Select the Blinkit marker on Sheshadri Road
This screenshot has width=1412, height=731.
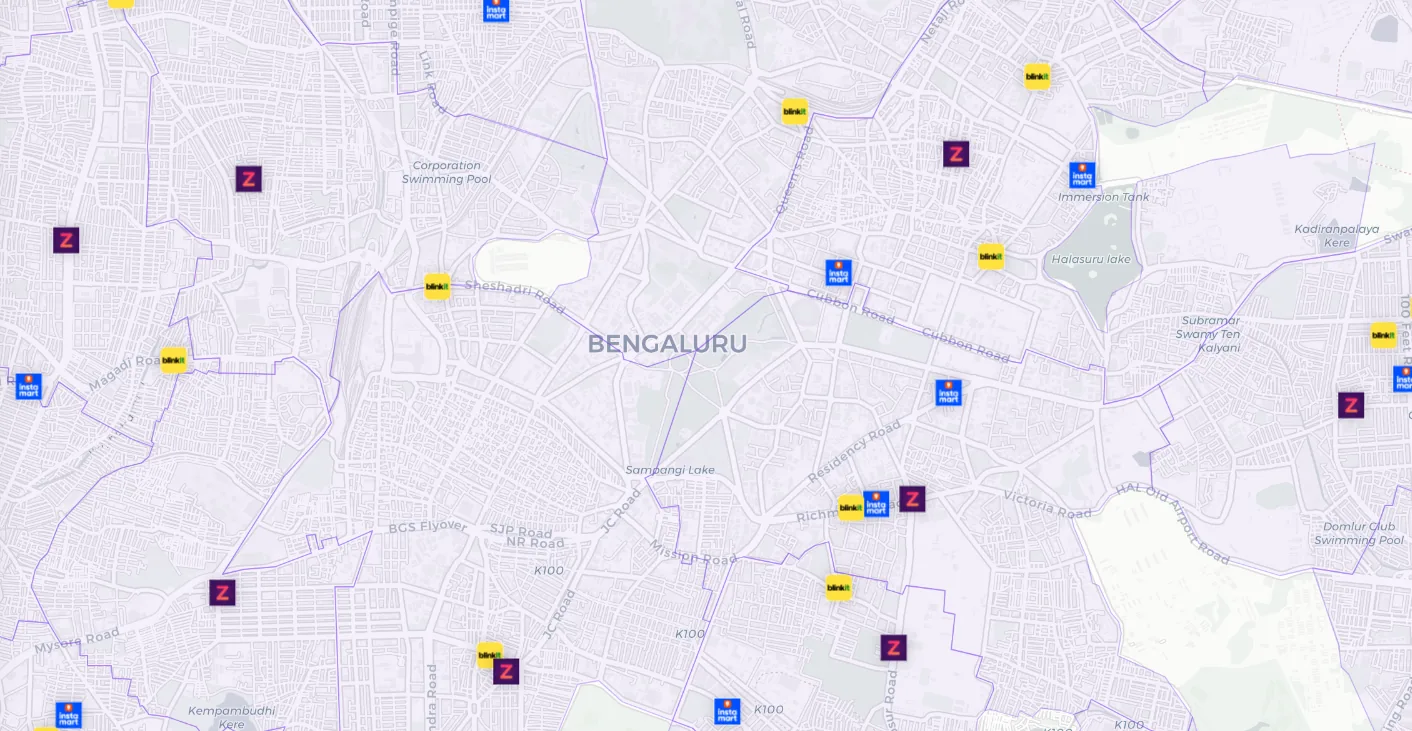[437, 287]
